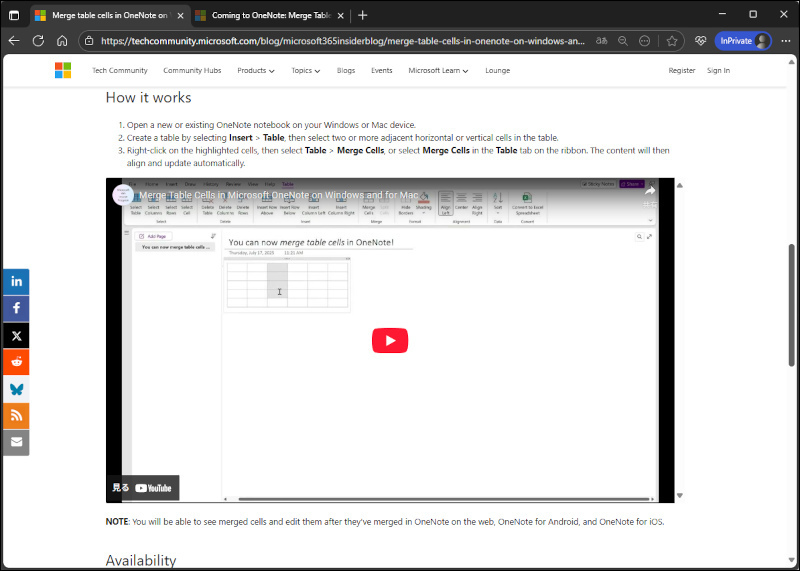Image resolution: width=800 pixels, height=571 pixels.
Task: Click the Microsoft logo in header
Action: point(63,70)
